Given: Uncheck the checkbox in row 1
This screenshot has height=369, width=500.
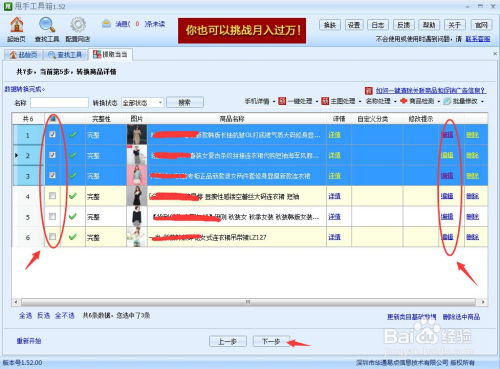Looking at the screenshot, I should coord(52,135).
